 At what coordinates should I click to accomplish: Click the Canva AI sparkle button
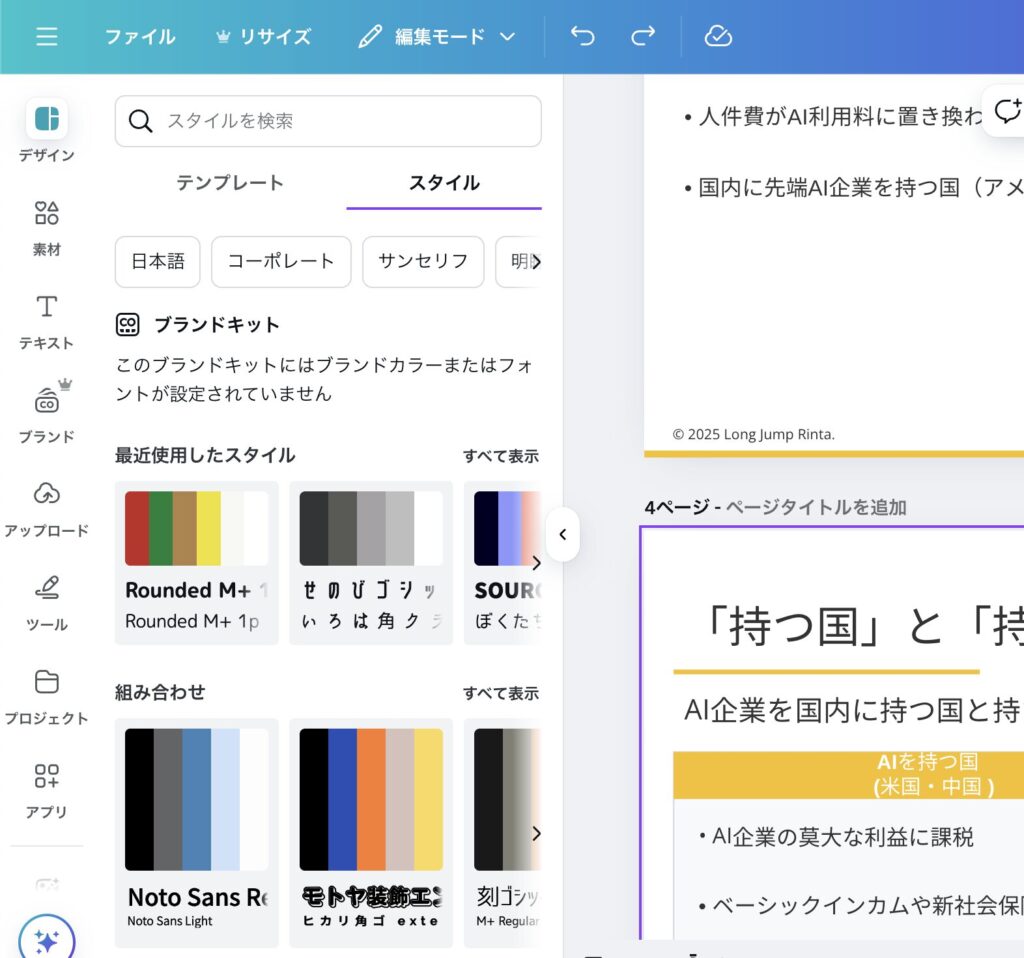tap(46, 939)
